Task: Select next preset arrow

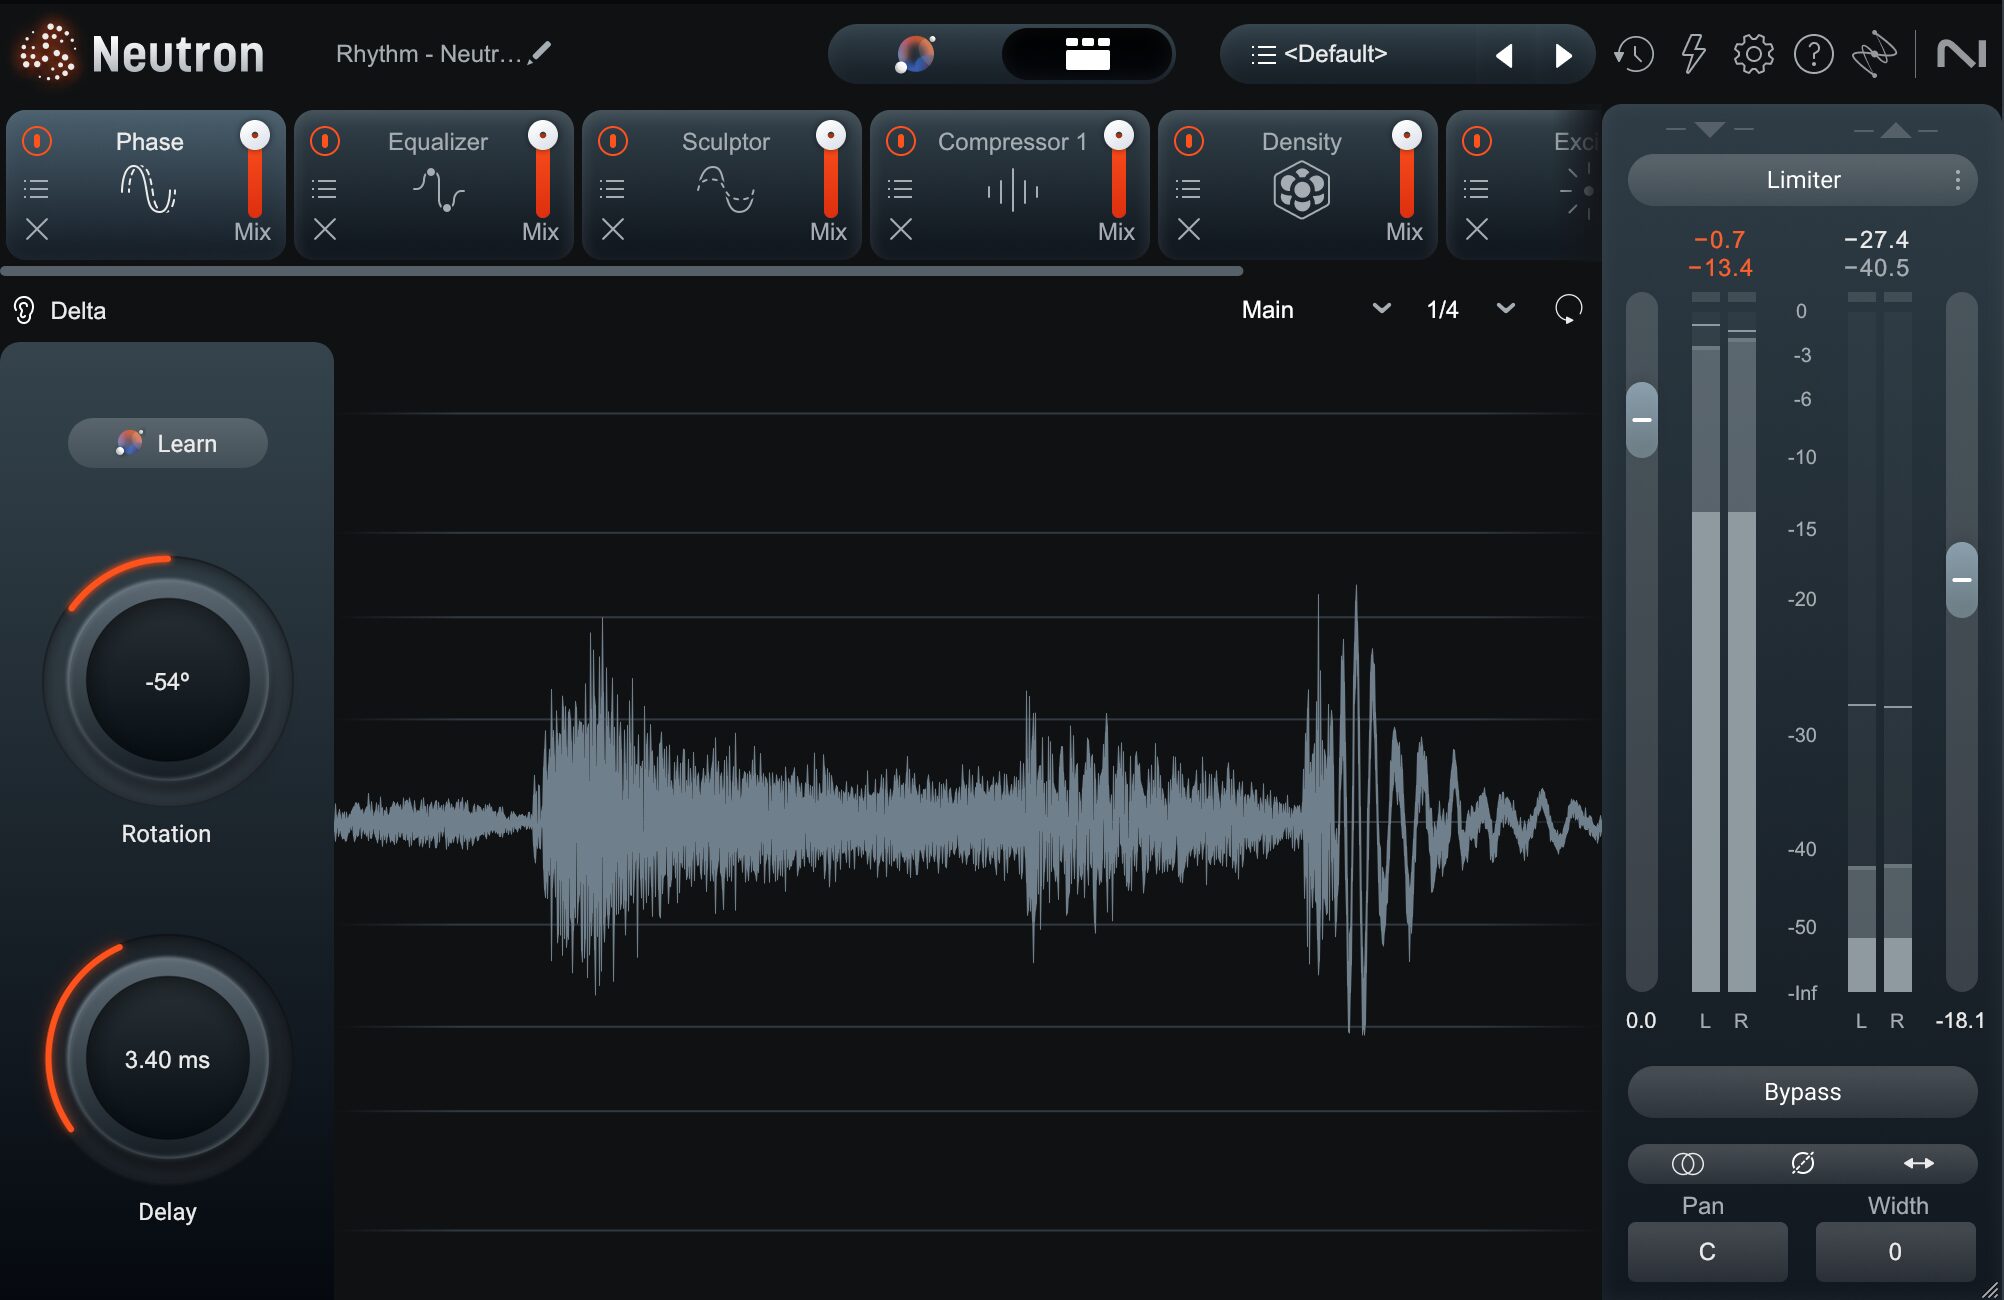Action: [x=1563, y=55]
